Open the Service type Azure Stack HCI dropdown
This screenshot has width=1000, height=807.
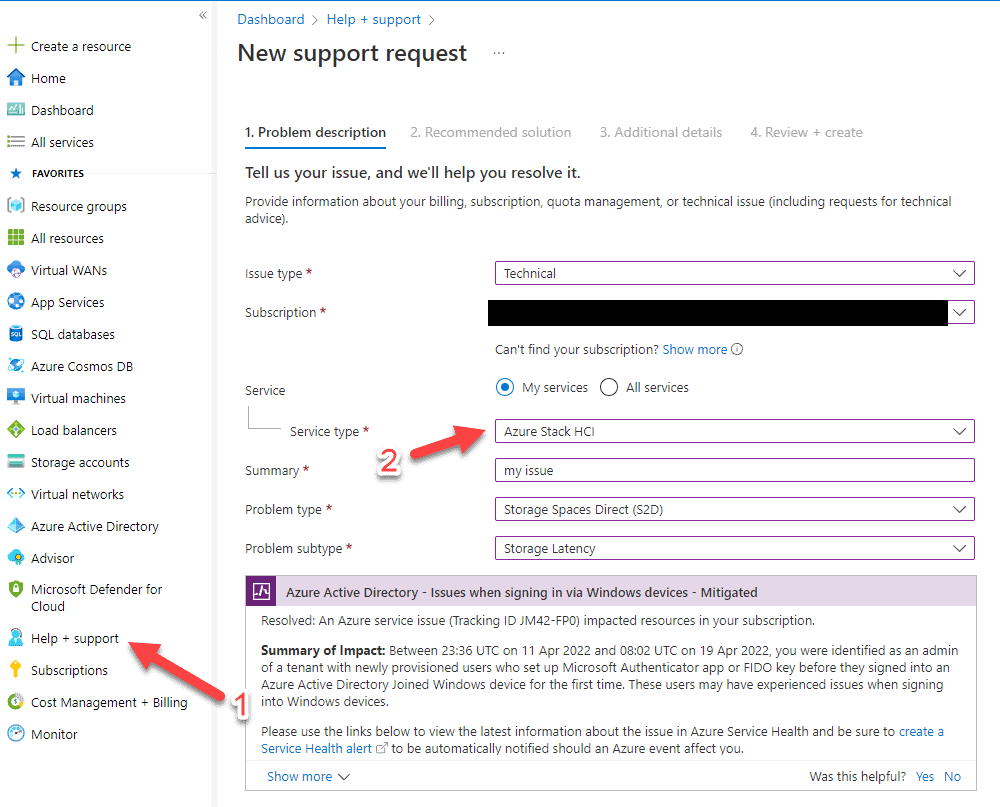pos(735,431)
